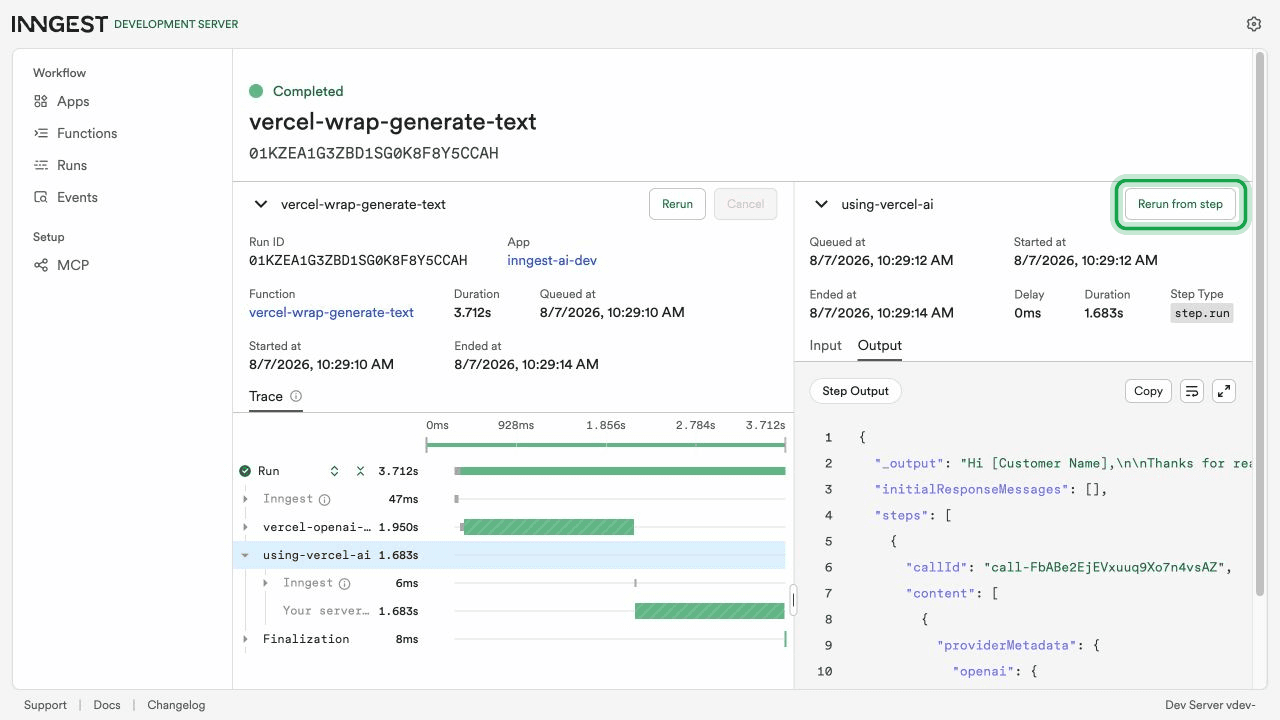
Task: Open the output in fullscreen view
Action: (x=1224, y=391)
